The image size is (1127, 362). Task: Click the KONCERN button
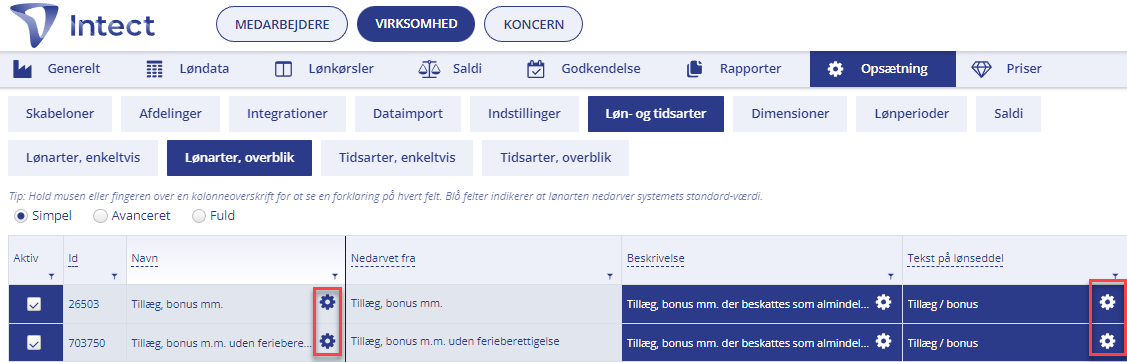[x=533, y=24]
